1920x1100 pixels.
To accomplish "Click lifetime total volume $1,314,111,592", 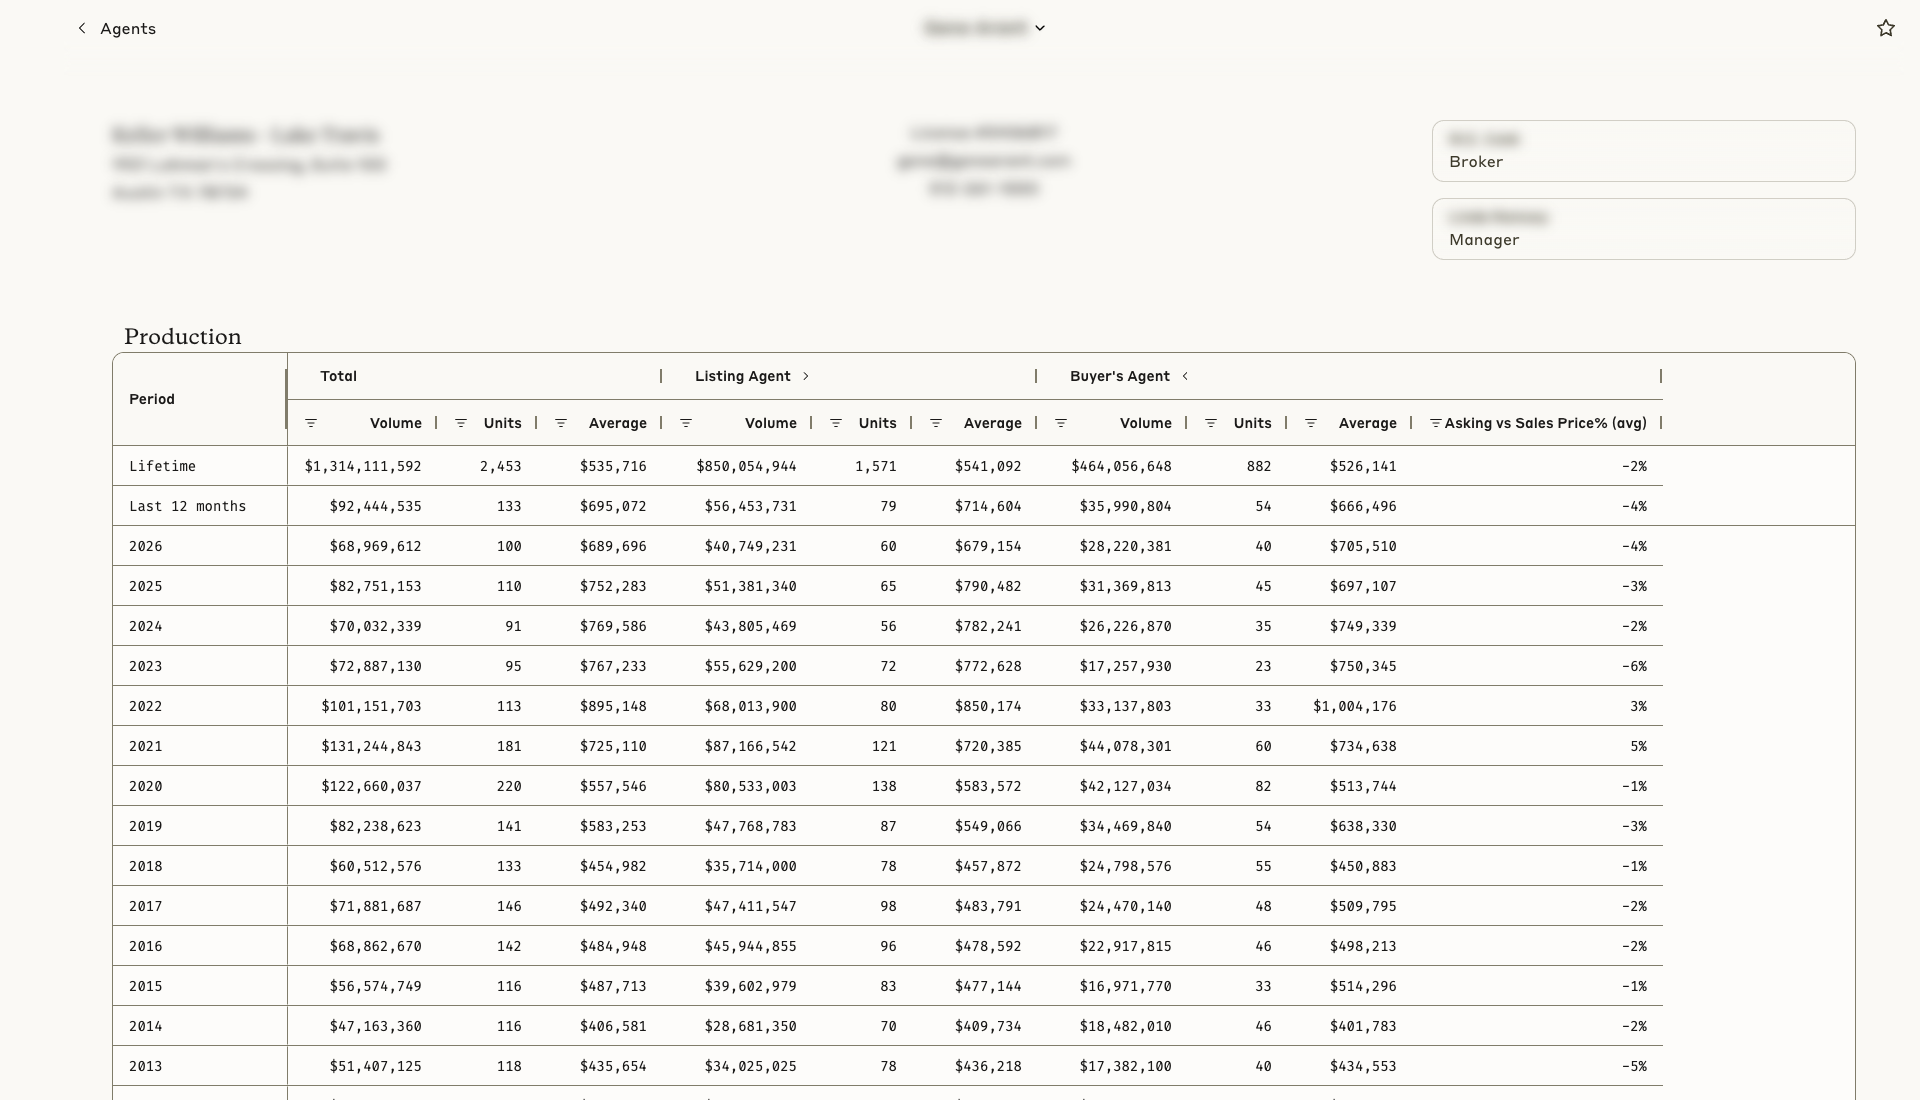I will click(x=363, y=466).
